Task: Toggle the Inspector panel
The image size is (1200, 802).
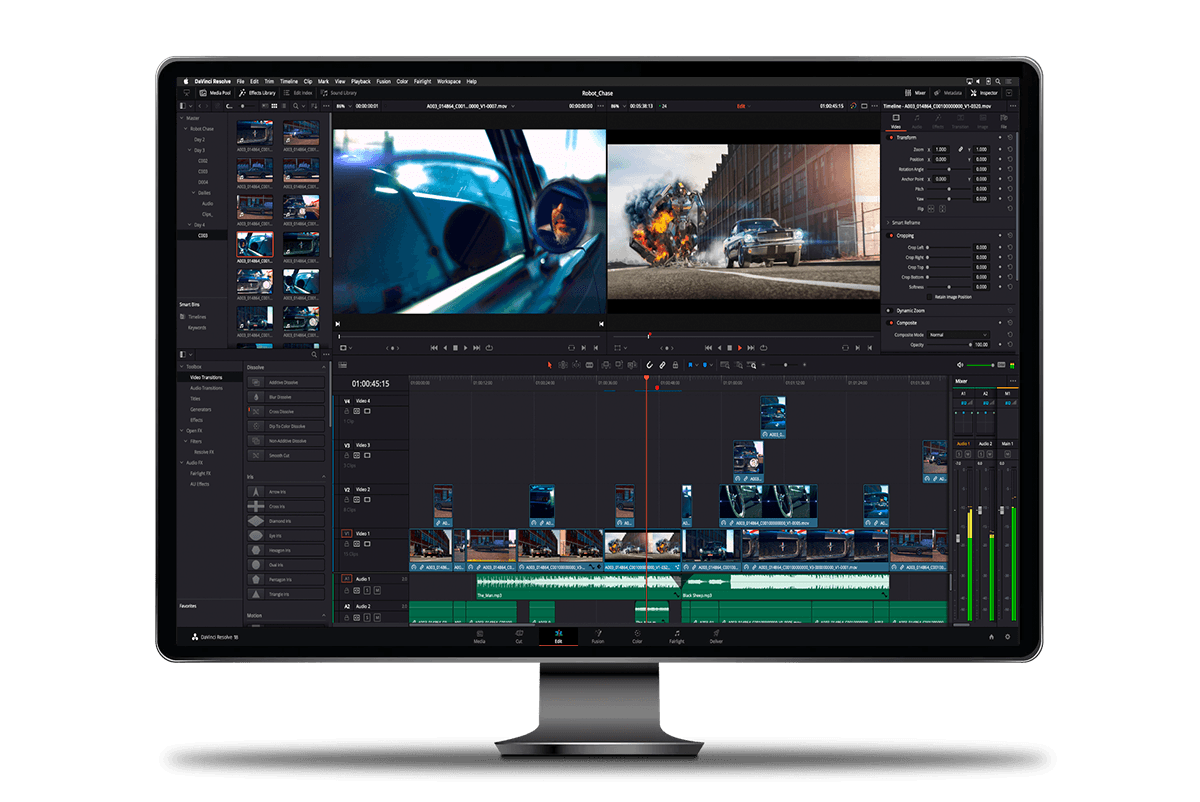Action: coord(982,92)
